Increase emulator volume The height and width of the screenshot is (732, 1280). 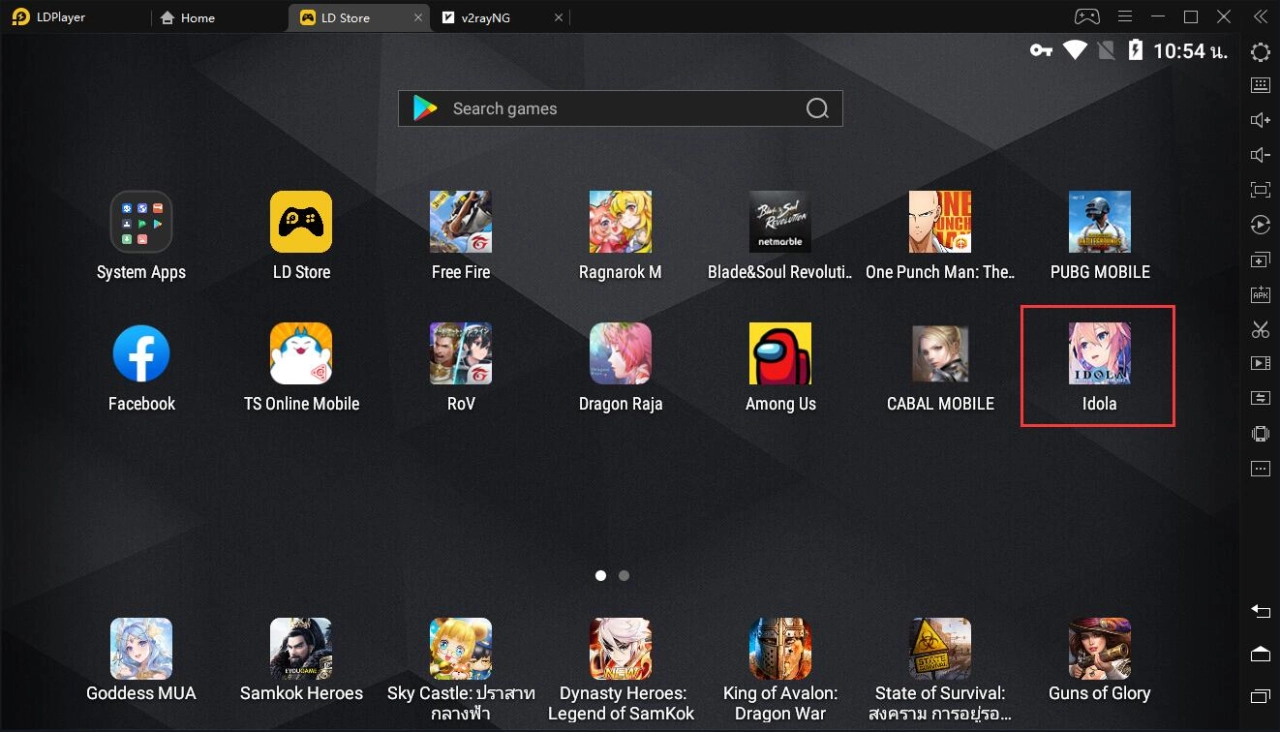[x=1260, y=119]
